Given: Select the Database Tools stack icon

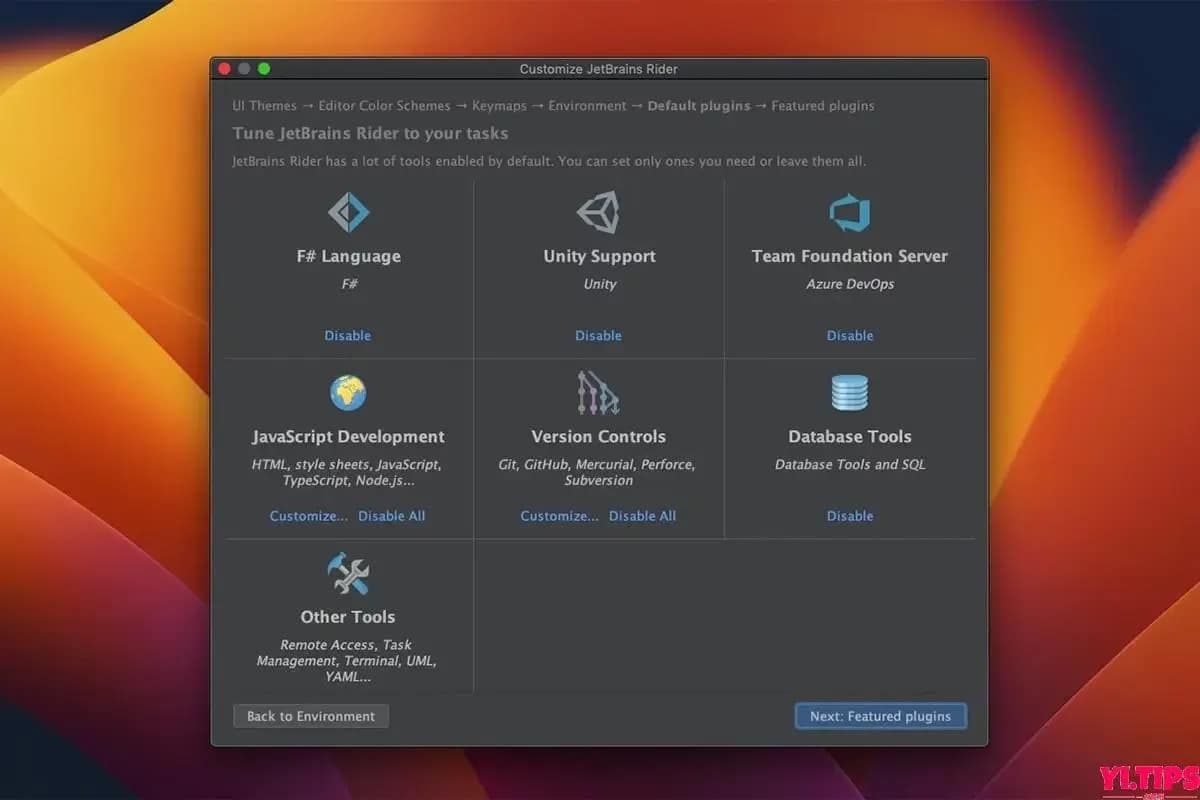Looking at the screenshot, I should click(849, 393).
